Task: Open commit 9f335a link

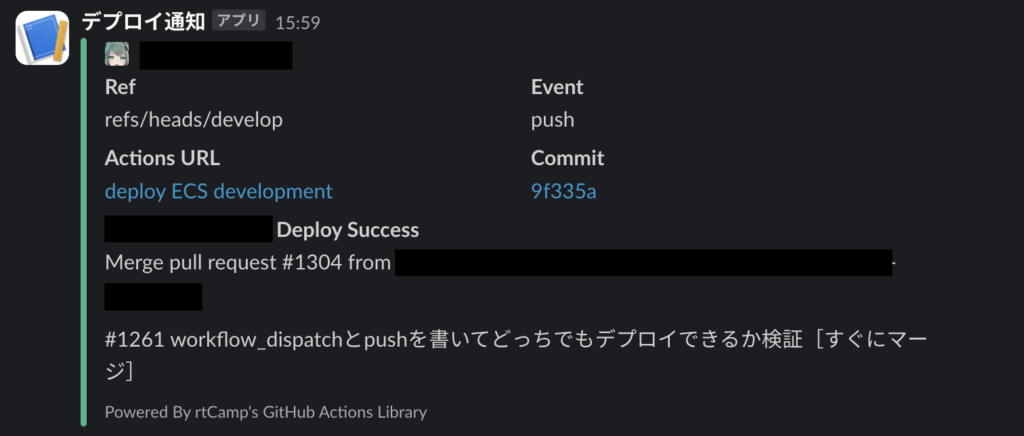Action: pos(564,191)
